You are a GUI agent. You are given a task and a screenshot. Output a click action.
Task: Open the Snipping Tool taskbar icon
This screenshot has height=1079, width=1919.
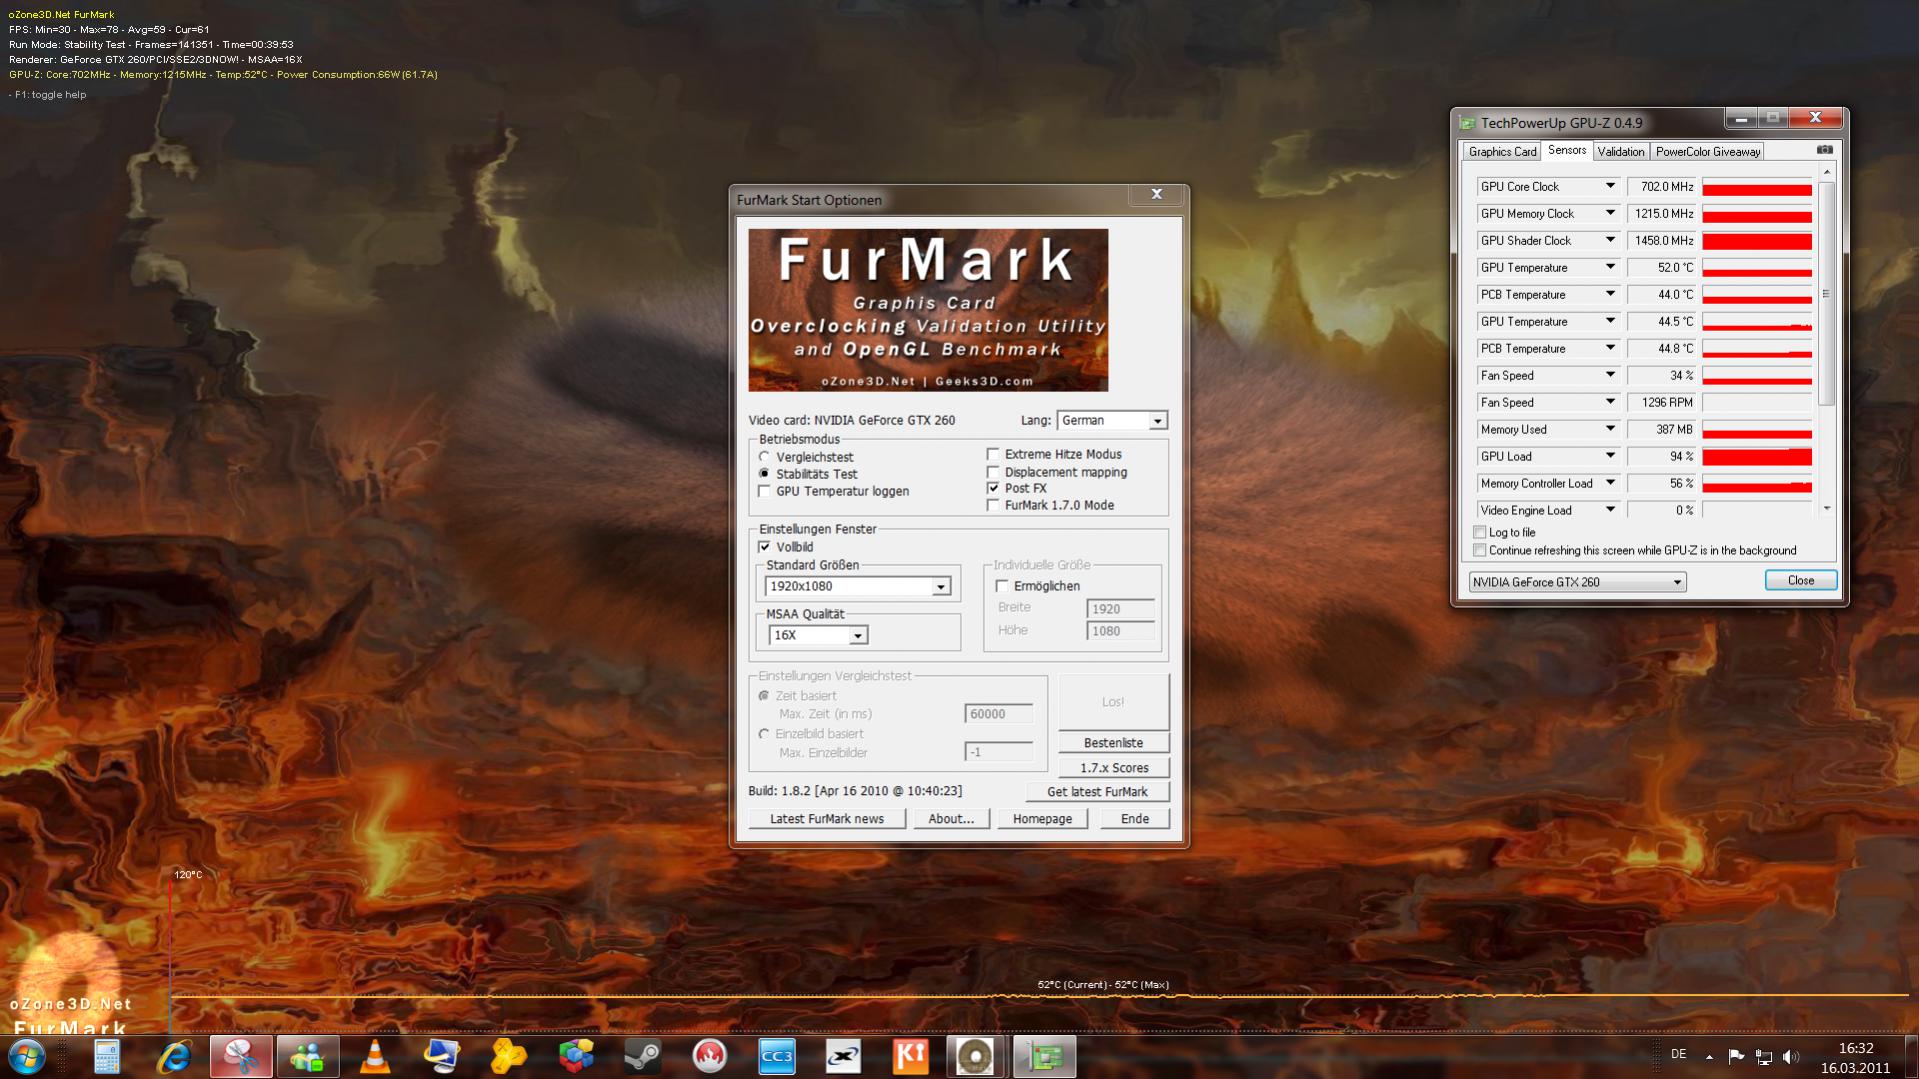241,1056
